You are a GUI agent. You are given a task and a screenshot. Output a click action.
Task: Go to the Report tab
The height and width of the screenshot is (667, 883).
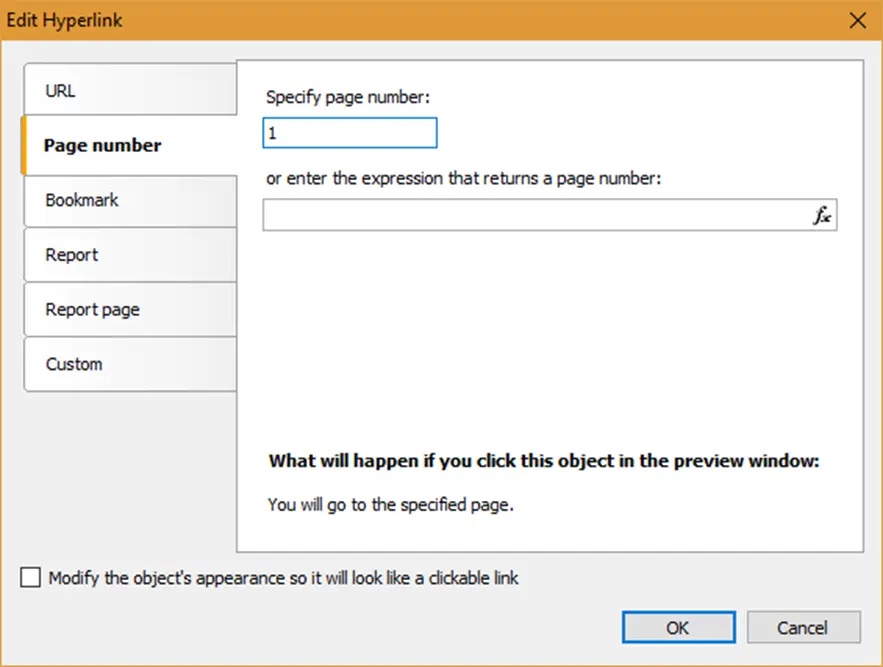129,255
